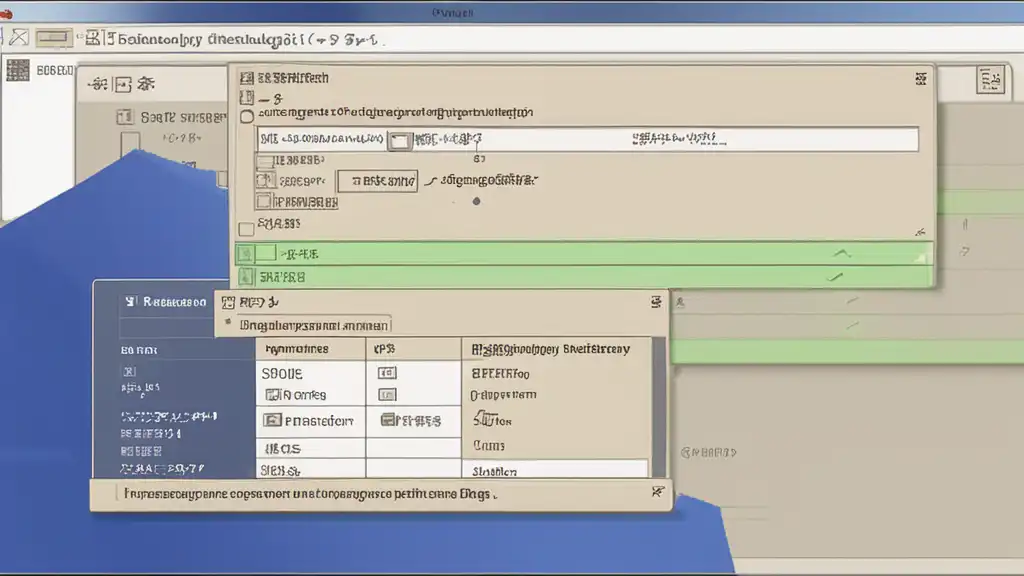
Task: Select the "Cams" entry in the right column
Action: coord(488,445)
